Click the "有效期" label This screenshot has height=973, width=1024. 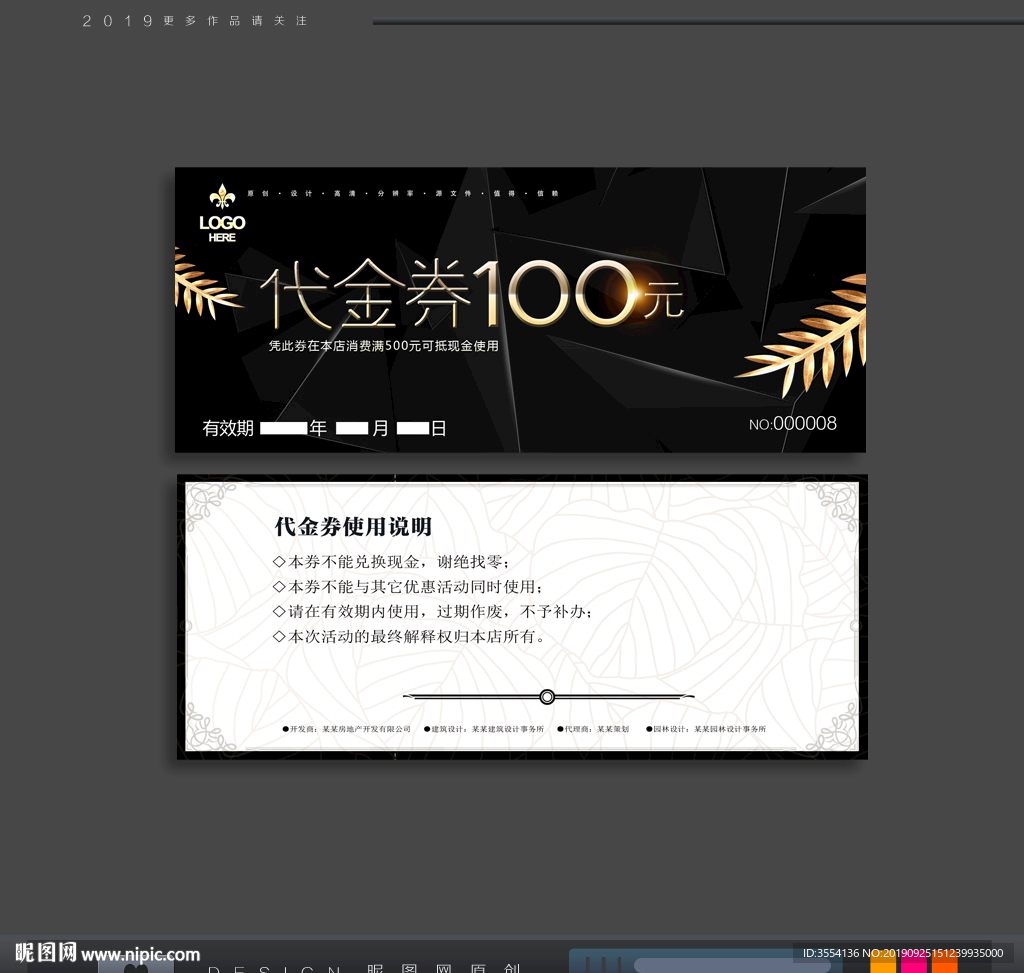tap(228, 428)
